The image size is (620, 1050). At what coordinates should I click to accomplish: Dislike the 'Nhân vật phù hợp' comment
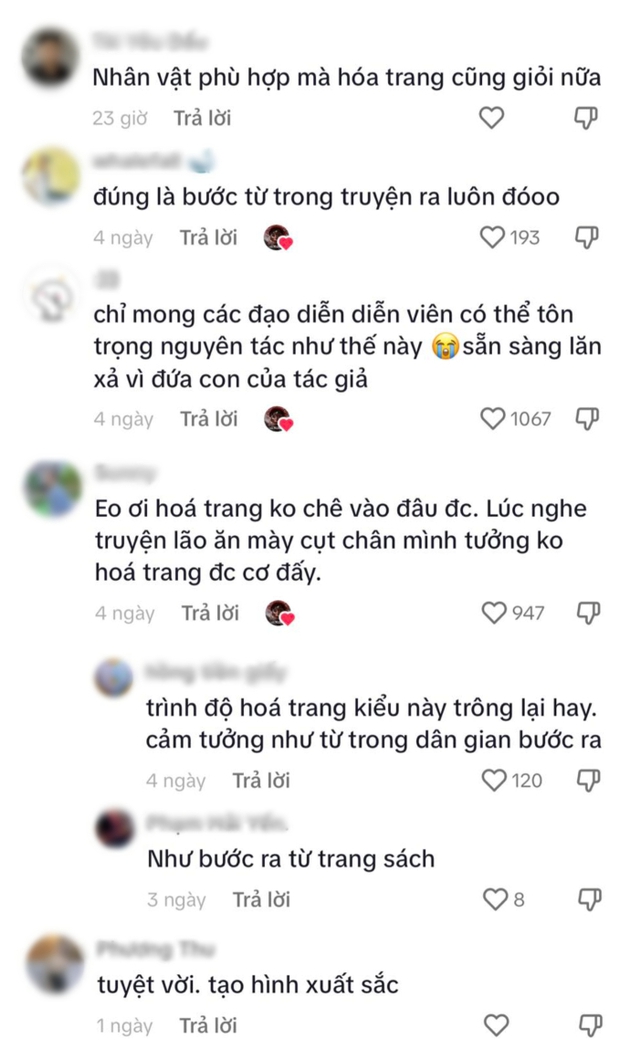pyautogui.click(x=587, y=119)
